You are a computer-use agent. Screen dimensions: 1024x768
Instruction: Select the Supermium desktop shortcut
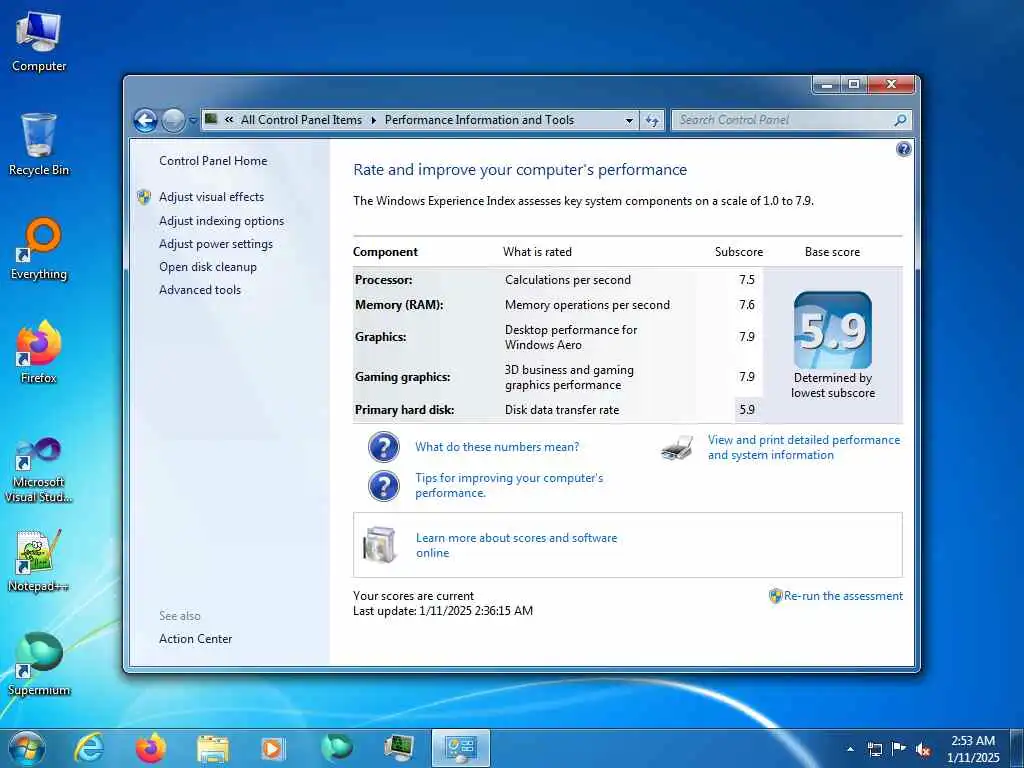pyautogui.click(x=39, y=664)
